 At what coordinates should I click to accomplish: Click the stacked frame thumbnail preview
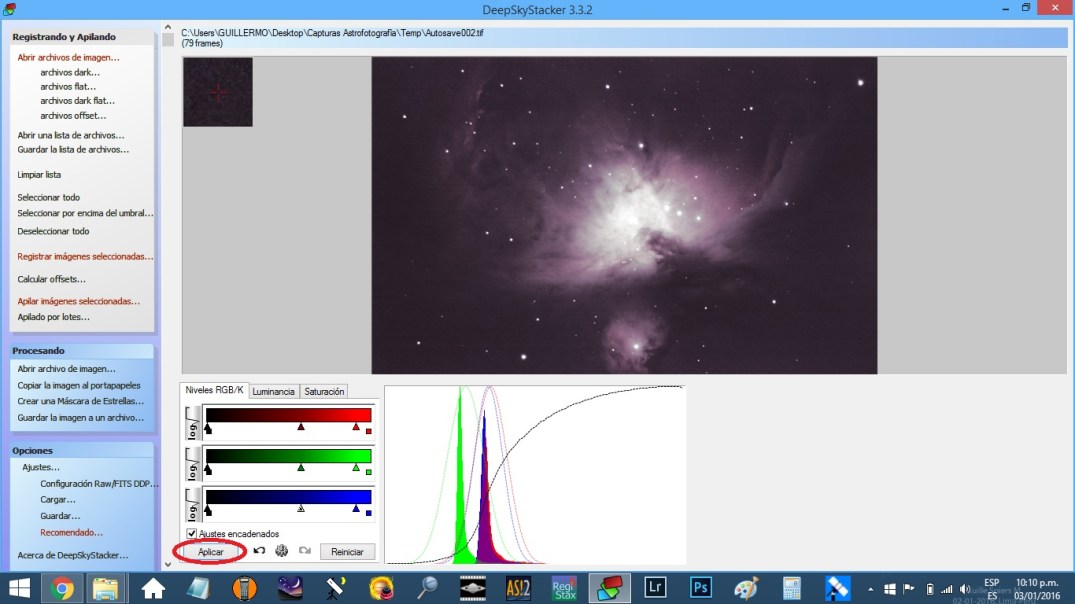[217, 92]
